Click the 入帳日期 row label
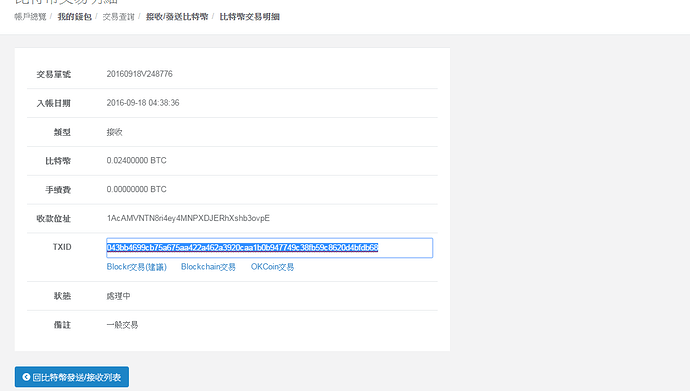 pos(54,103)
